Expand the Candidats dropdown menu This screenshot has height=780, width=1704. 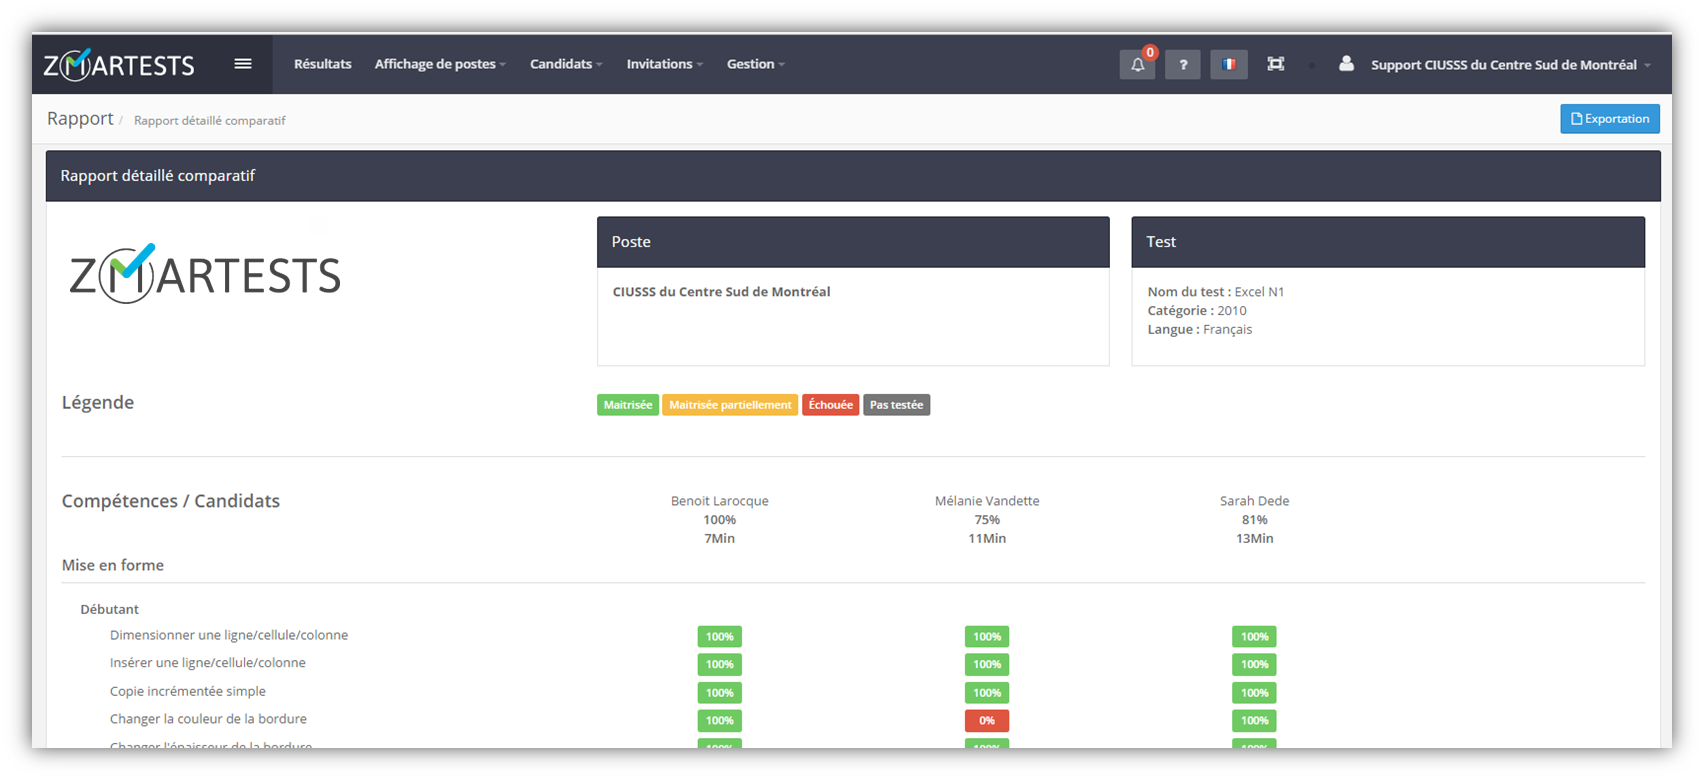566,64
